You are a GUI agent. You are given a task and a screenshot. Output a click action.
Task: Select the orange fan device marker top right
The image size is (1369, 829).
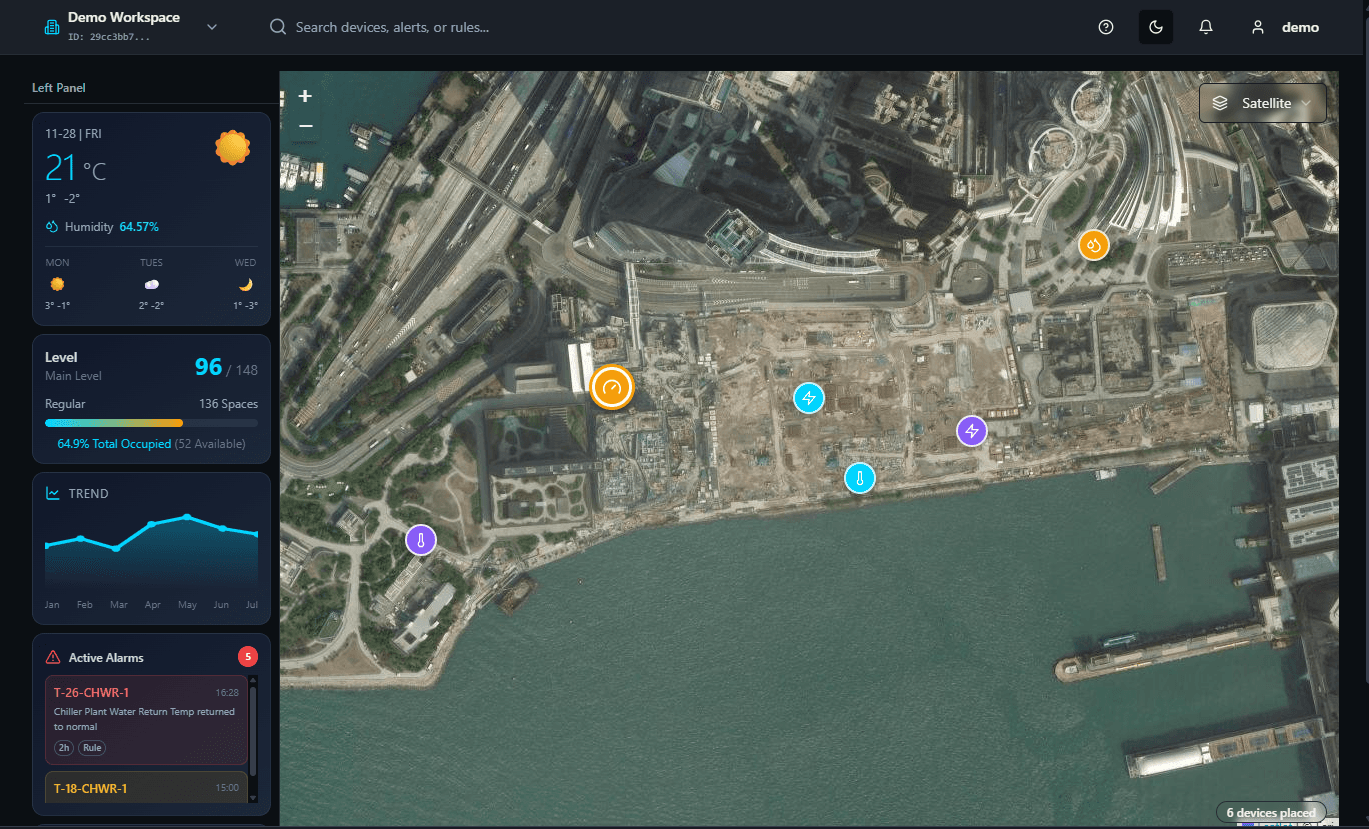point(1093,244)
